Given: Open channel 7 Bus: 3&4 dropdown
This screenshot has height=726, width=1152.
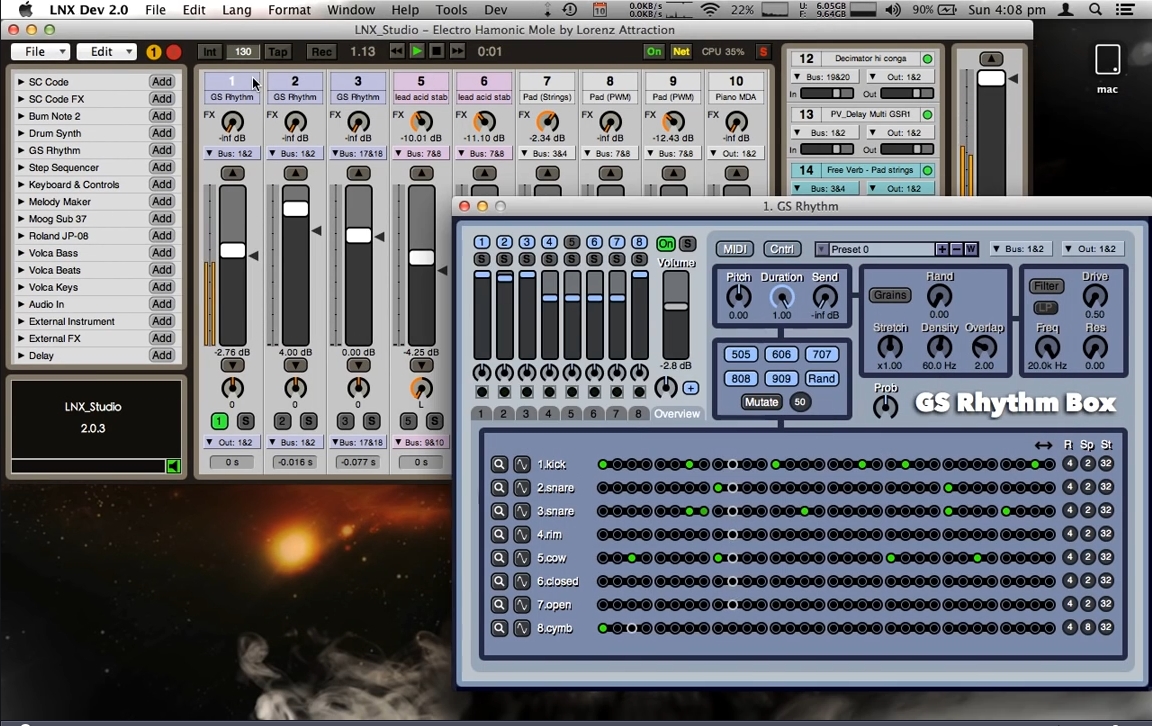Looking at the screenshot, I should [547, 154].
